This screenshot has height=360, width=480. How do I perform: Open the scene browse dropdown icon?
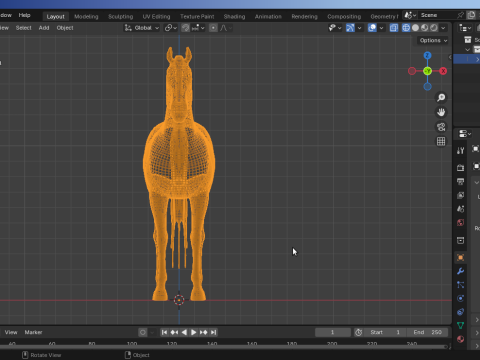(x=410, y=15)
